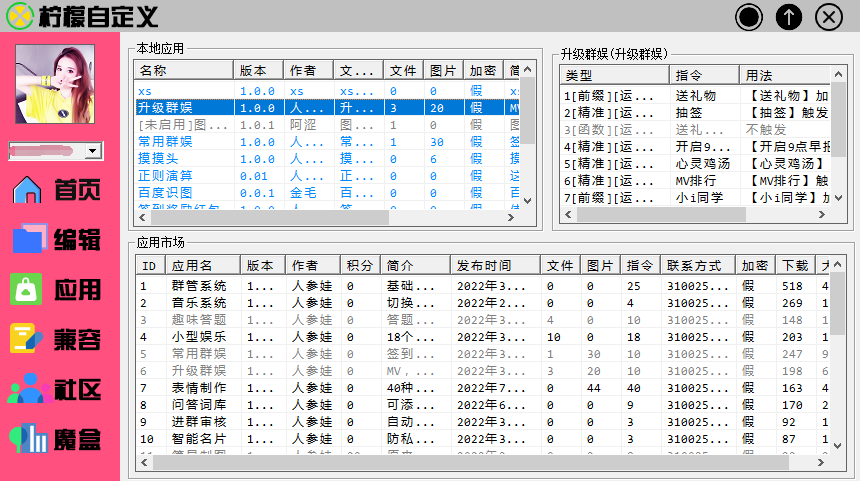Select market app '音乐系统'
The width and height of the screenshot is (860, 481).
tap(483, 303)
